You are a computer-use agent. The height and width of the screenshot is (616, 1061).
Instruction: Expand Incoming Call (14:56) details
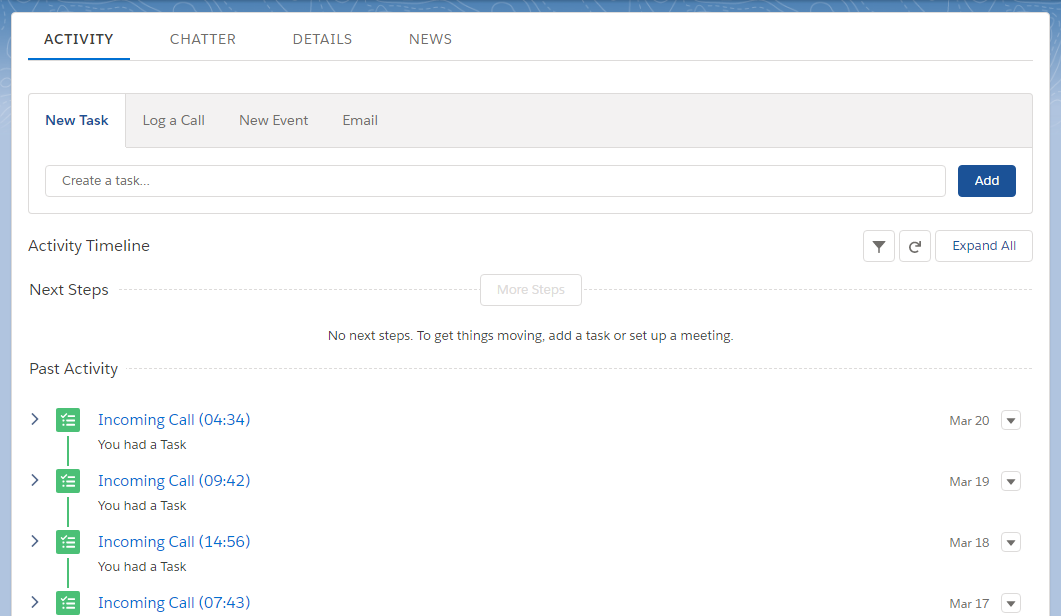click(35, 541)
